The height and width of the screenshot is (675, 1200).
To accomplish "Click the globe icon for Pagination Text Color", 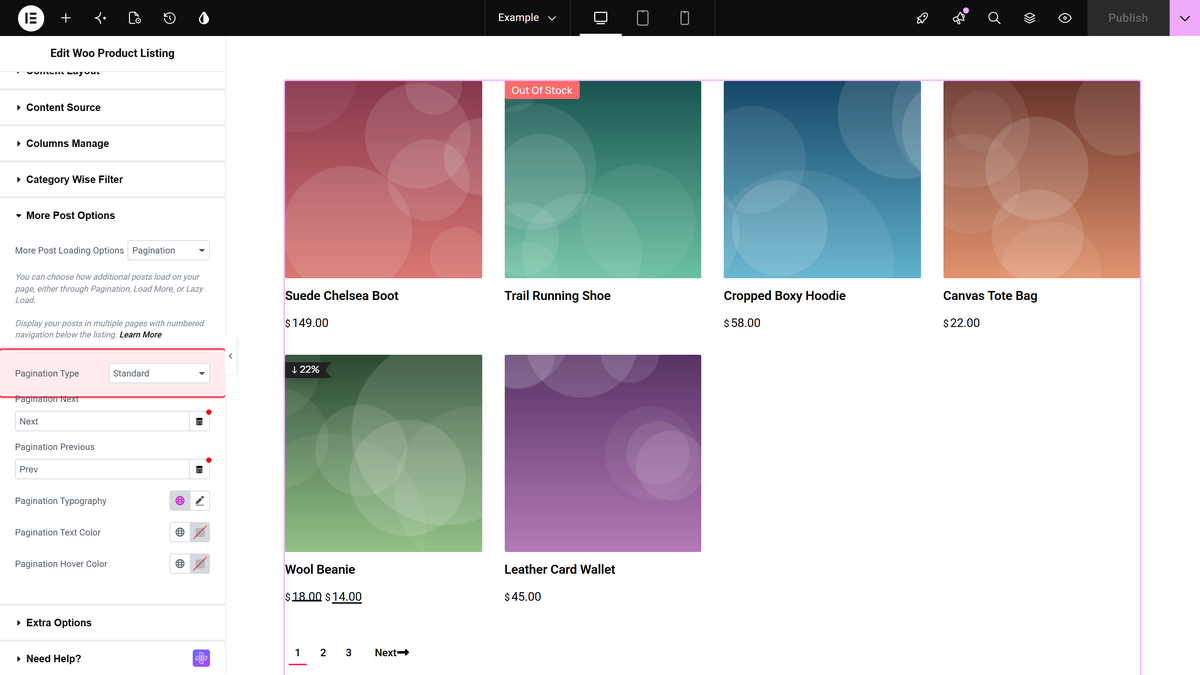I will pos(180,533).
